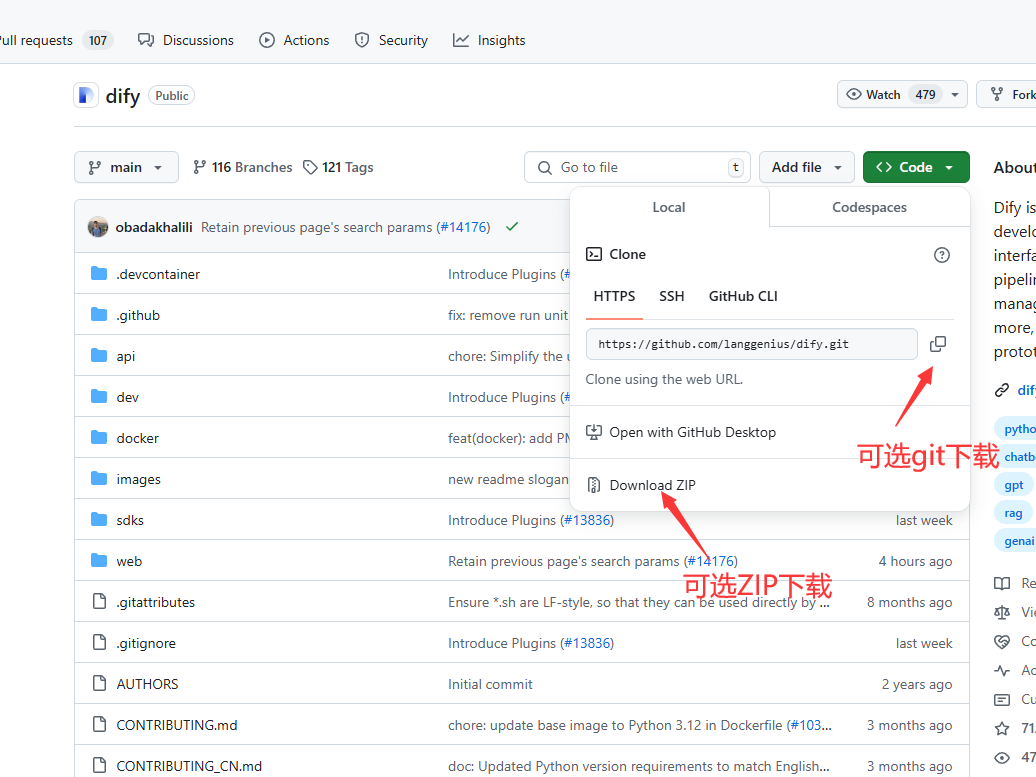Click obadakhalili's avatar image

(x=98, y=227)
